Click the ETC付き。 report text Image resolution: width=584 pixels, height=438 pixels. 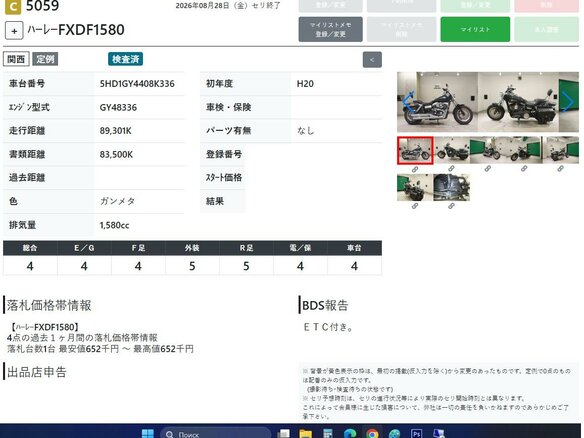[328, 327]
